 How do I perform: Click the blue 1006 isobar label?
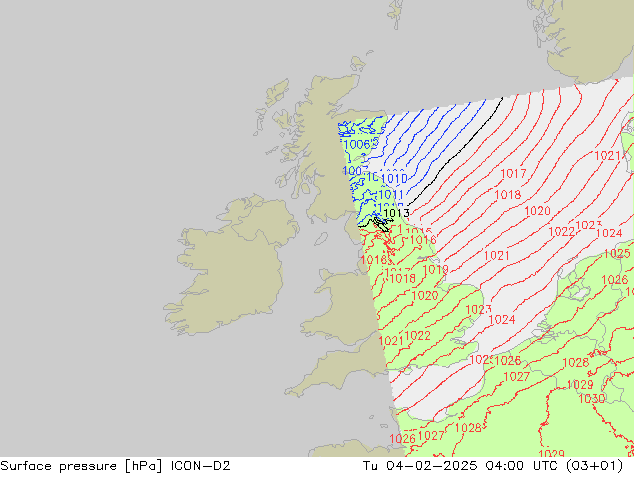pos(357,145)
